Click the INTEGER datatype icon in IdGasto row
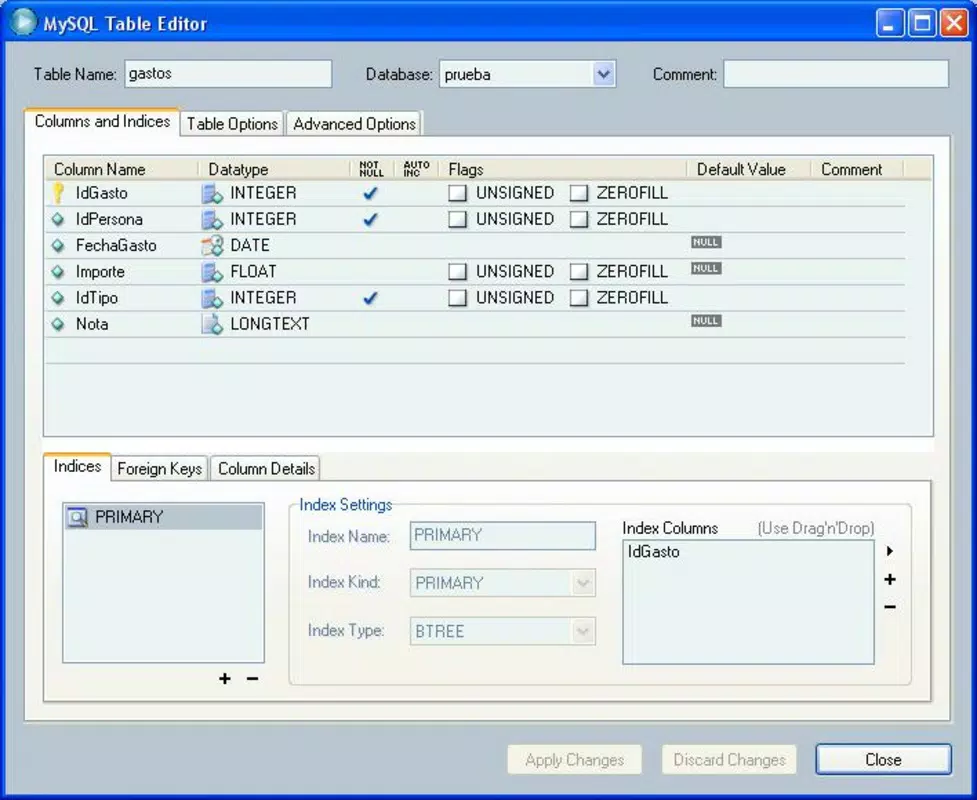The height and width of the screenshot is (800, 977). (212, 194)
